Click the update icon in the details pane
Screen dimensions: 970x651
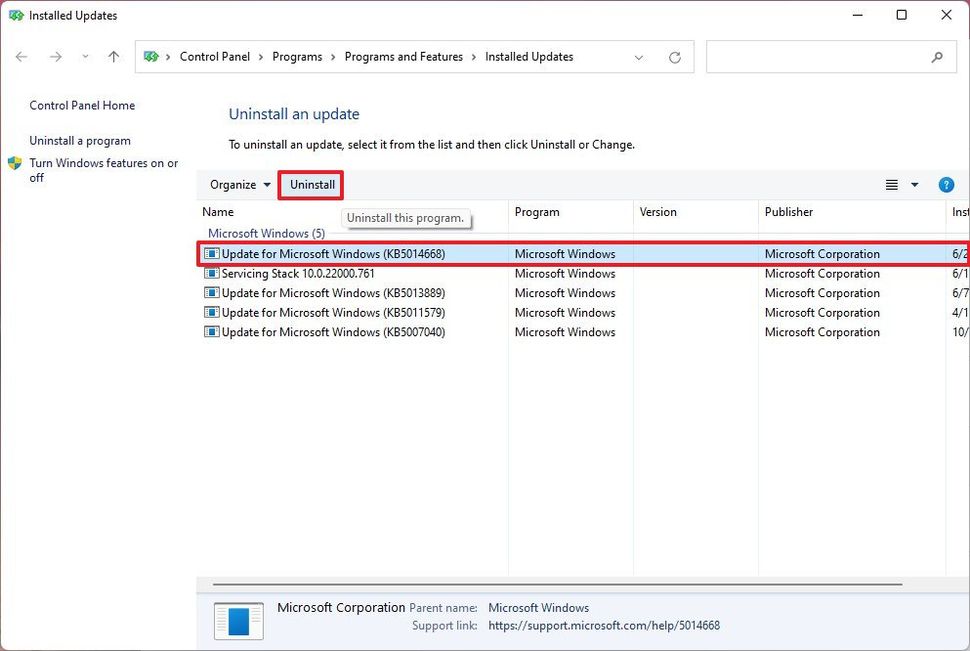(x=238, y=620)
